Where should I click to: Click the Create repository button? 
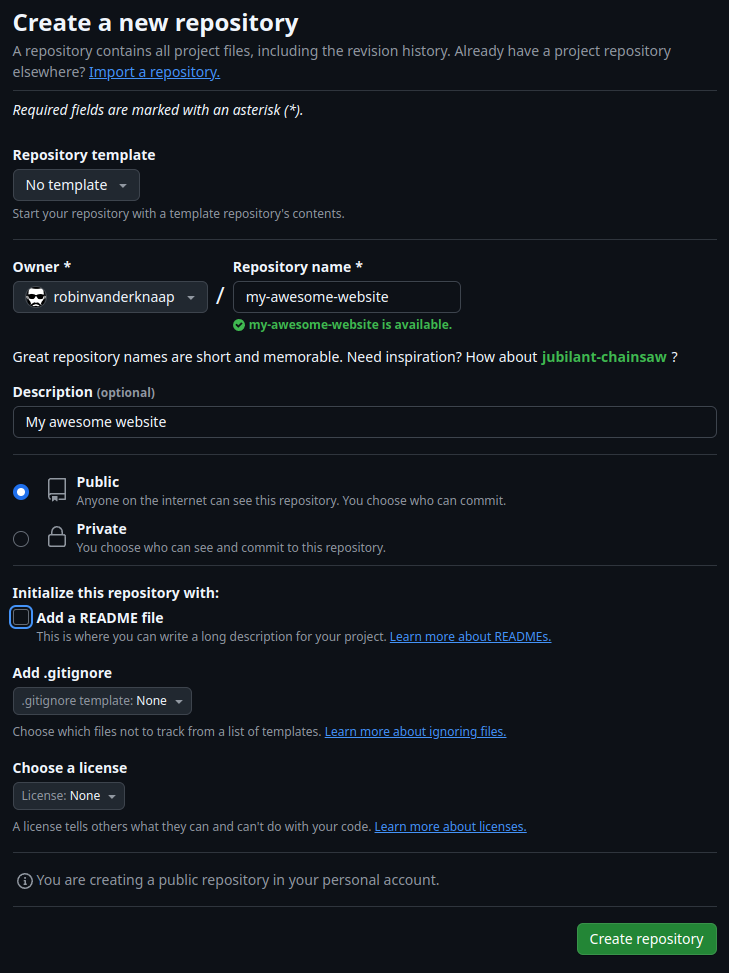[x=646, y=939]
